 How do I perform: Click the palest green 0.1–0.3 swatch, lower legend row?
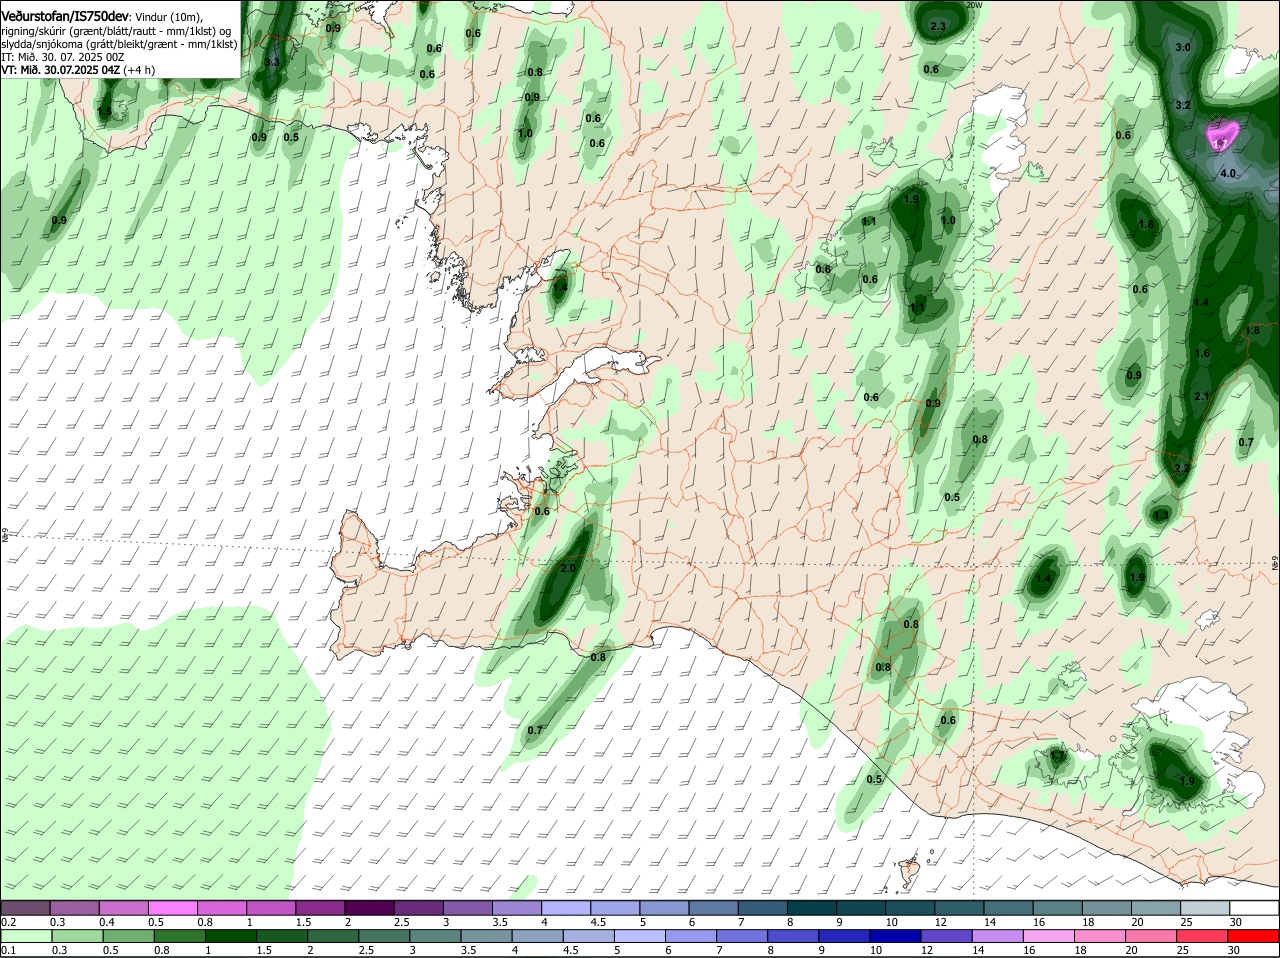(25, 936)
